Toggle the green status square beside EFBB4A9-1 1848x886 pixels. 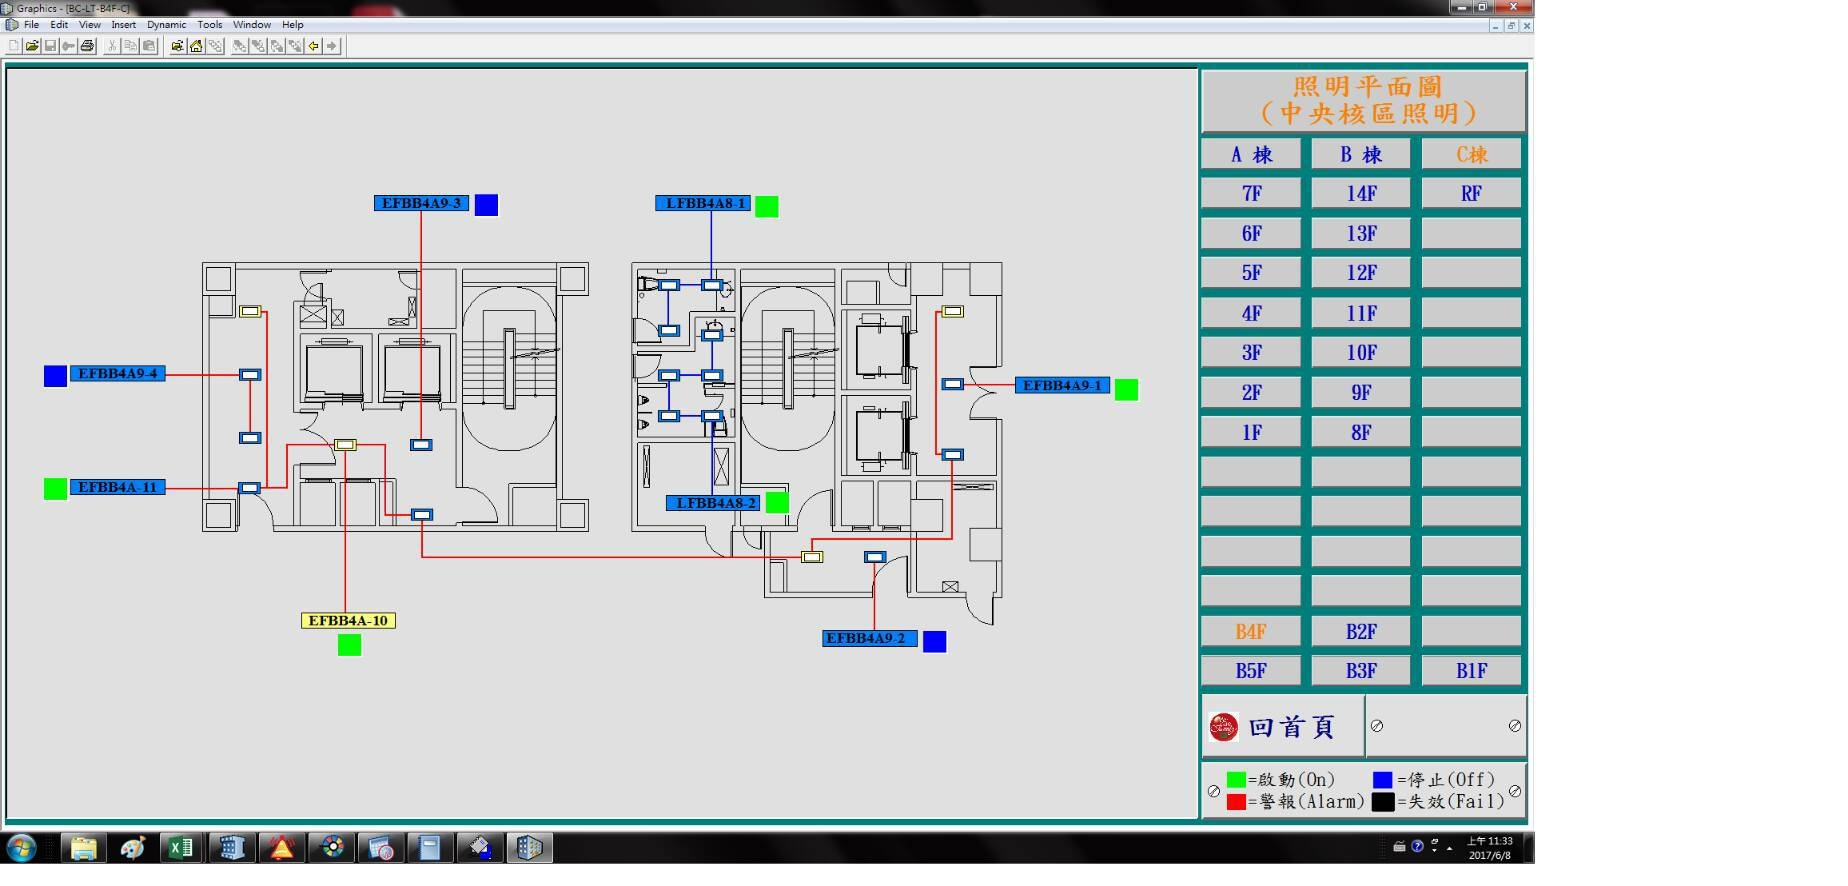click(x=1126, y=389)
